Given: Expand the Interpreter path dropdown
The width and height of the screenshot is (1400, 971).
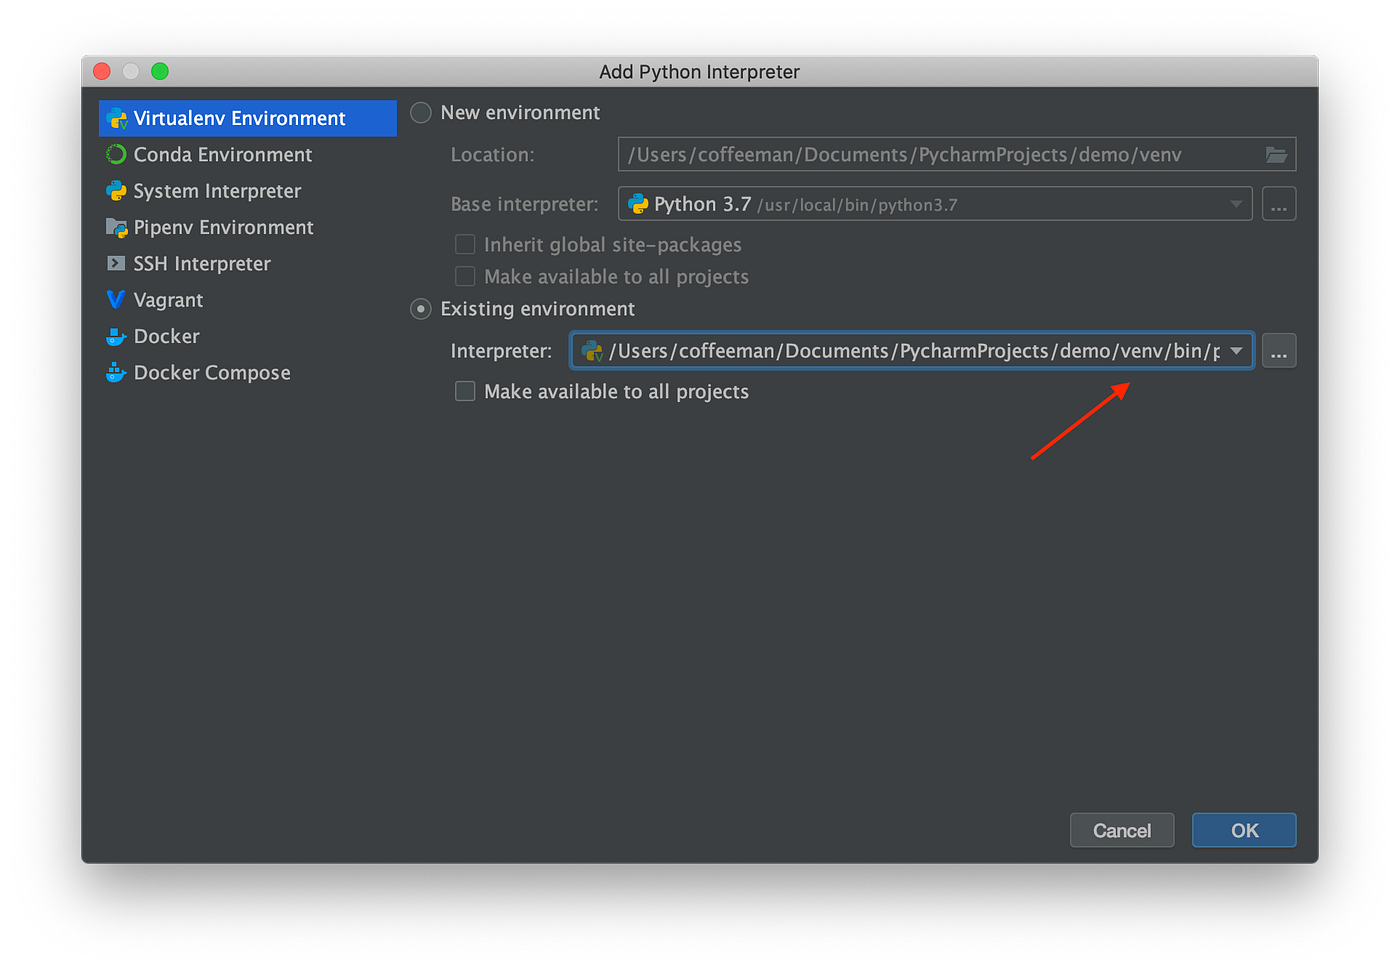Looking at the screenshot, I should [1237, 351].
